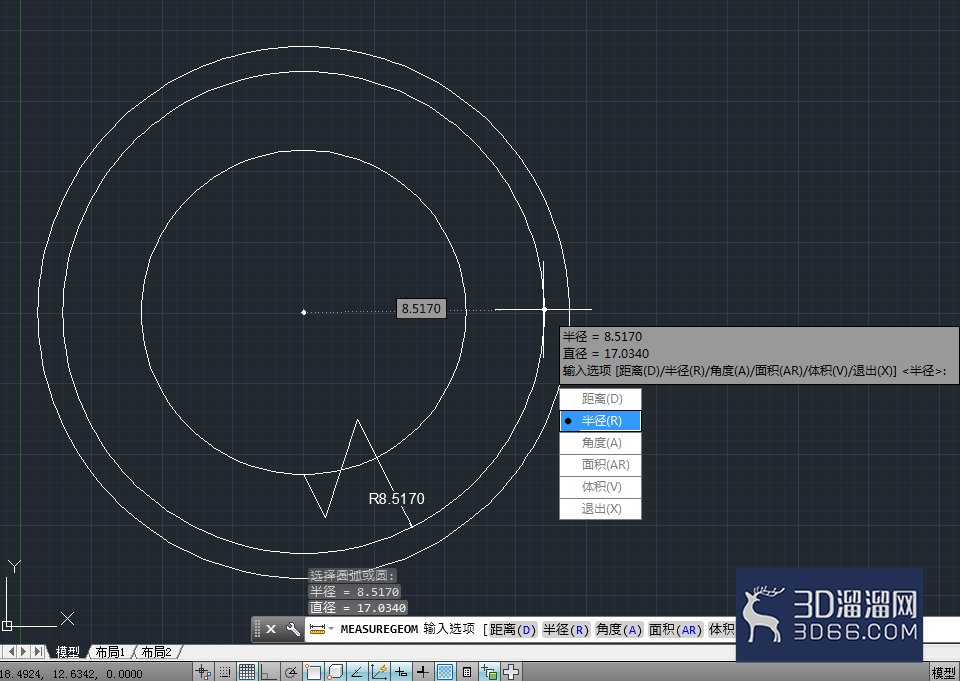Viewport: 960px width, 681px height.
Task: Choose 体积(V) in the popup option menu
Action: (601, 487)
